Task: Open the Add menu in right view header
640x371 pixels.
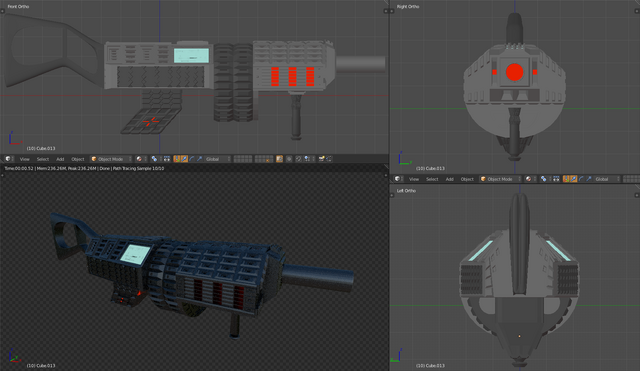Action: pyautogui.click(x=449, y=179)
